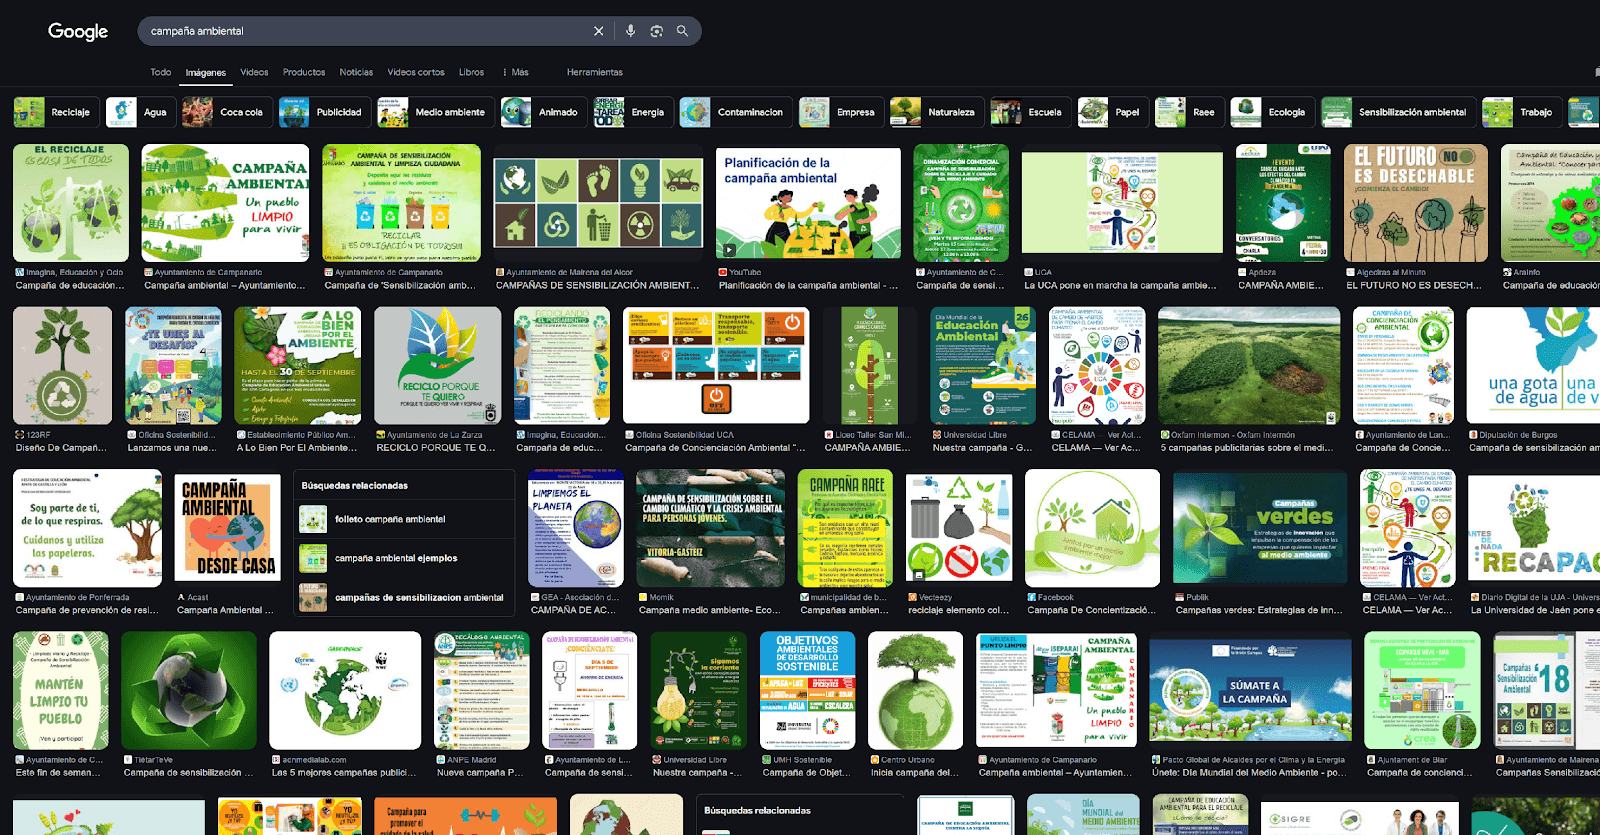Click 'campaña ambiental ejemplos' related search
This screenshot has height=835, width=1600.
[404, 558]
